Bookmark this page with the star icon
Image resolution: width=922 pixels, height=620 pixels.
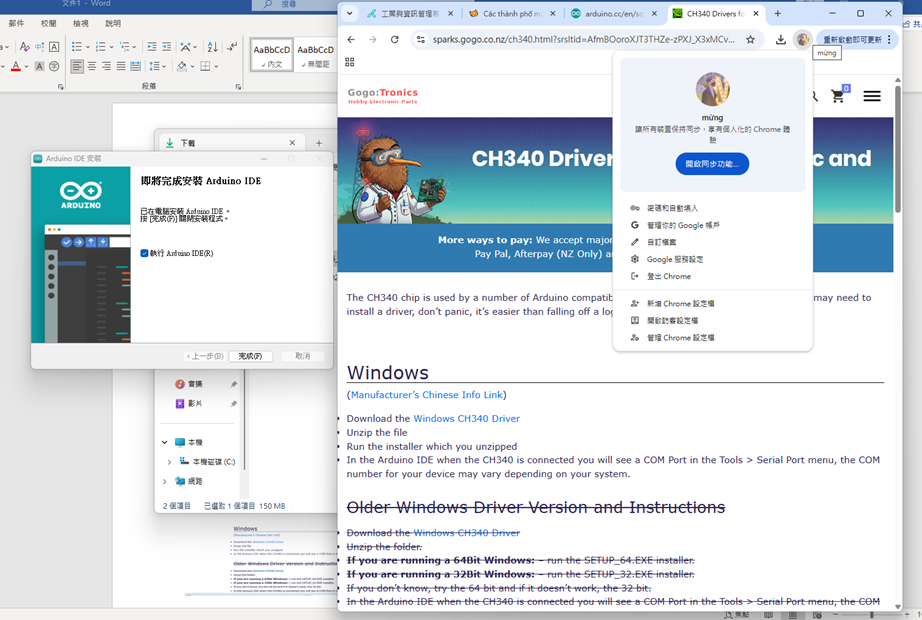pos(751,40)
